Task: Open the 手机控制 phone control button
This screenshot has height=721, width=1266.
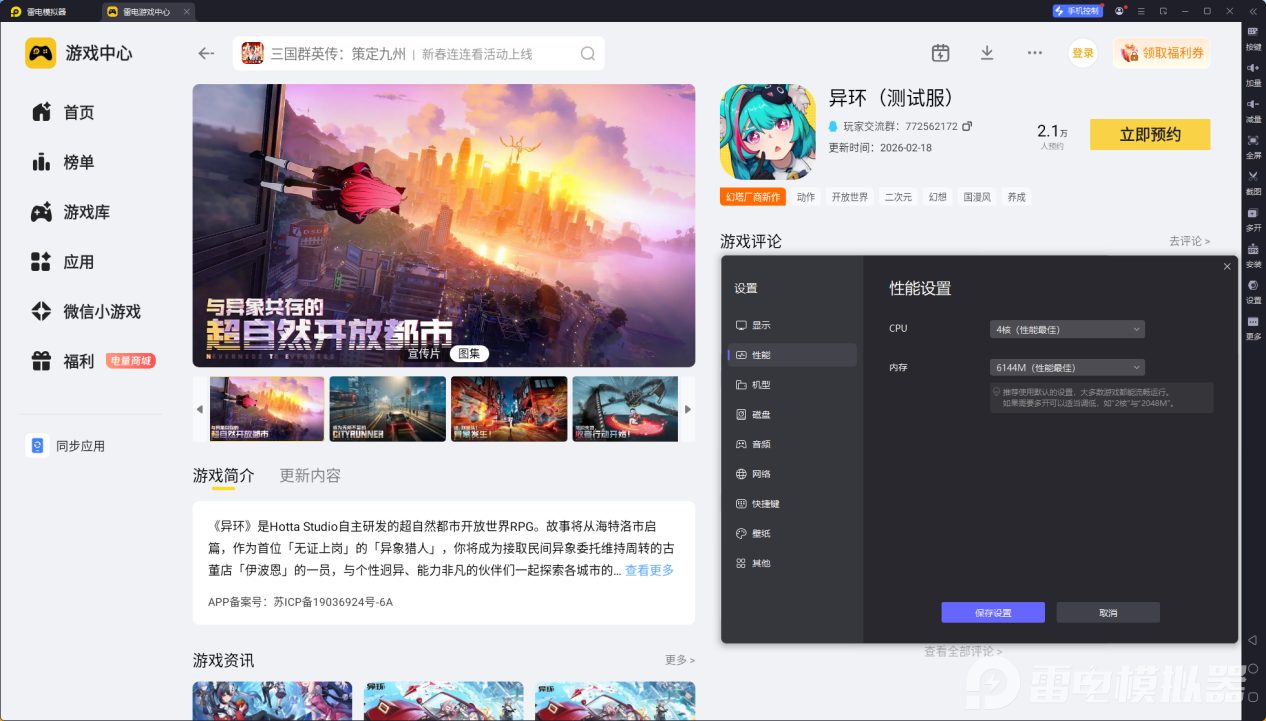Action: pyautogui.click(x=1077, y=11)
